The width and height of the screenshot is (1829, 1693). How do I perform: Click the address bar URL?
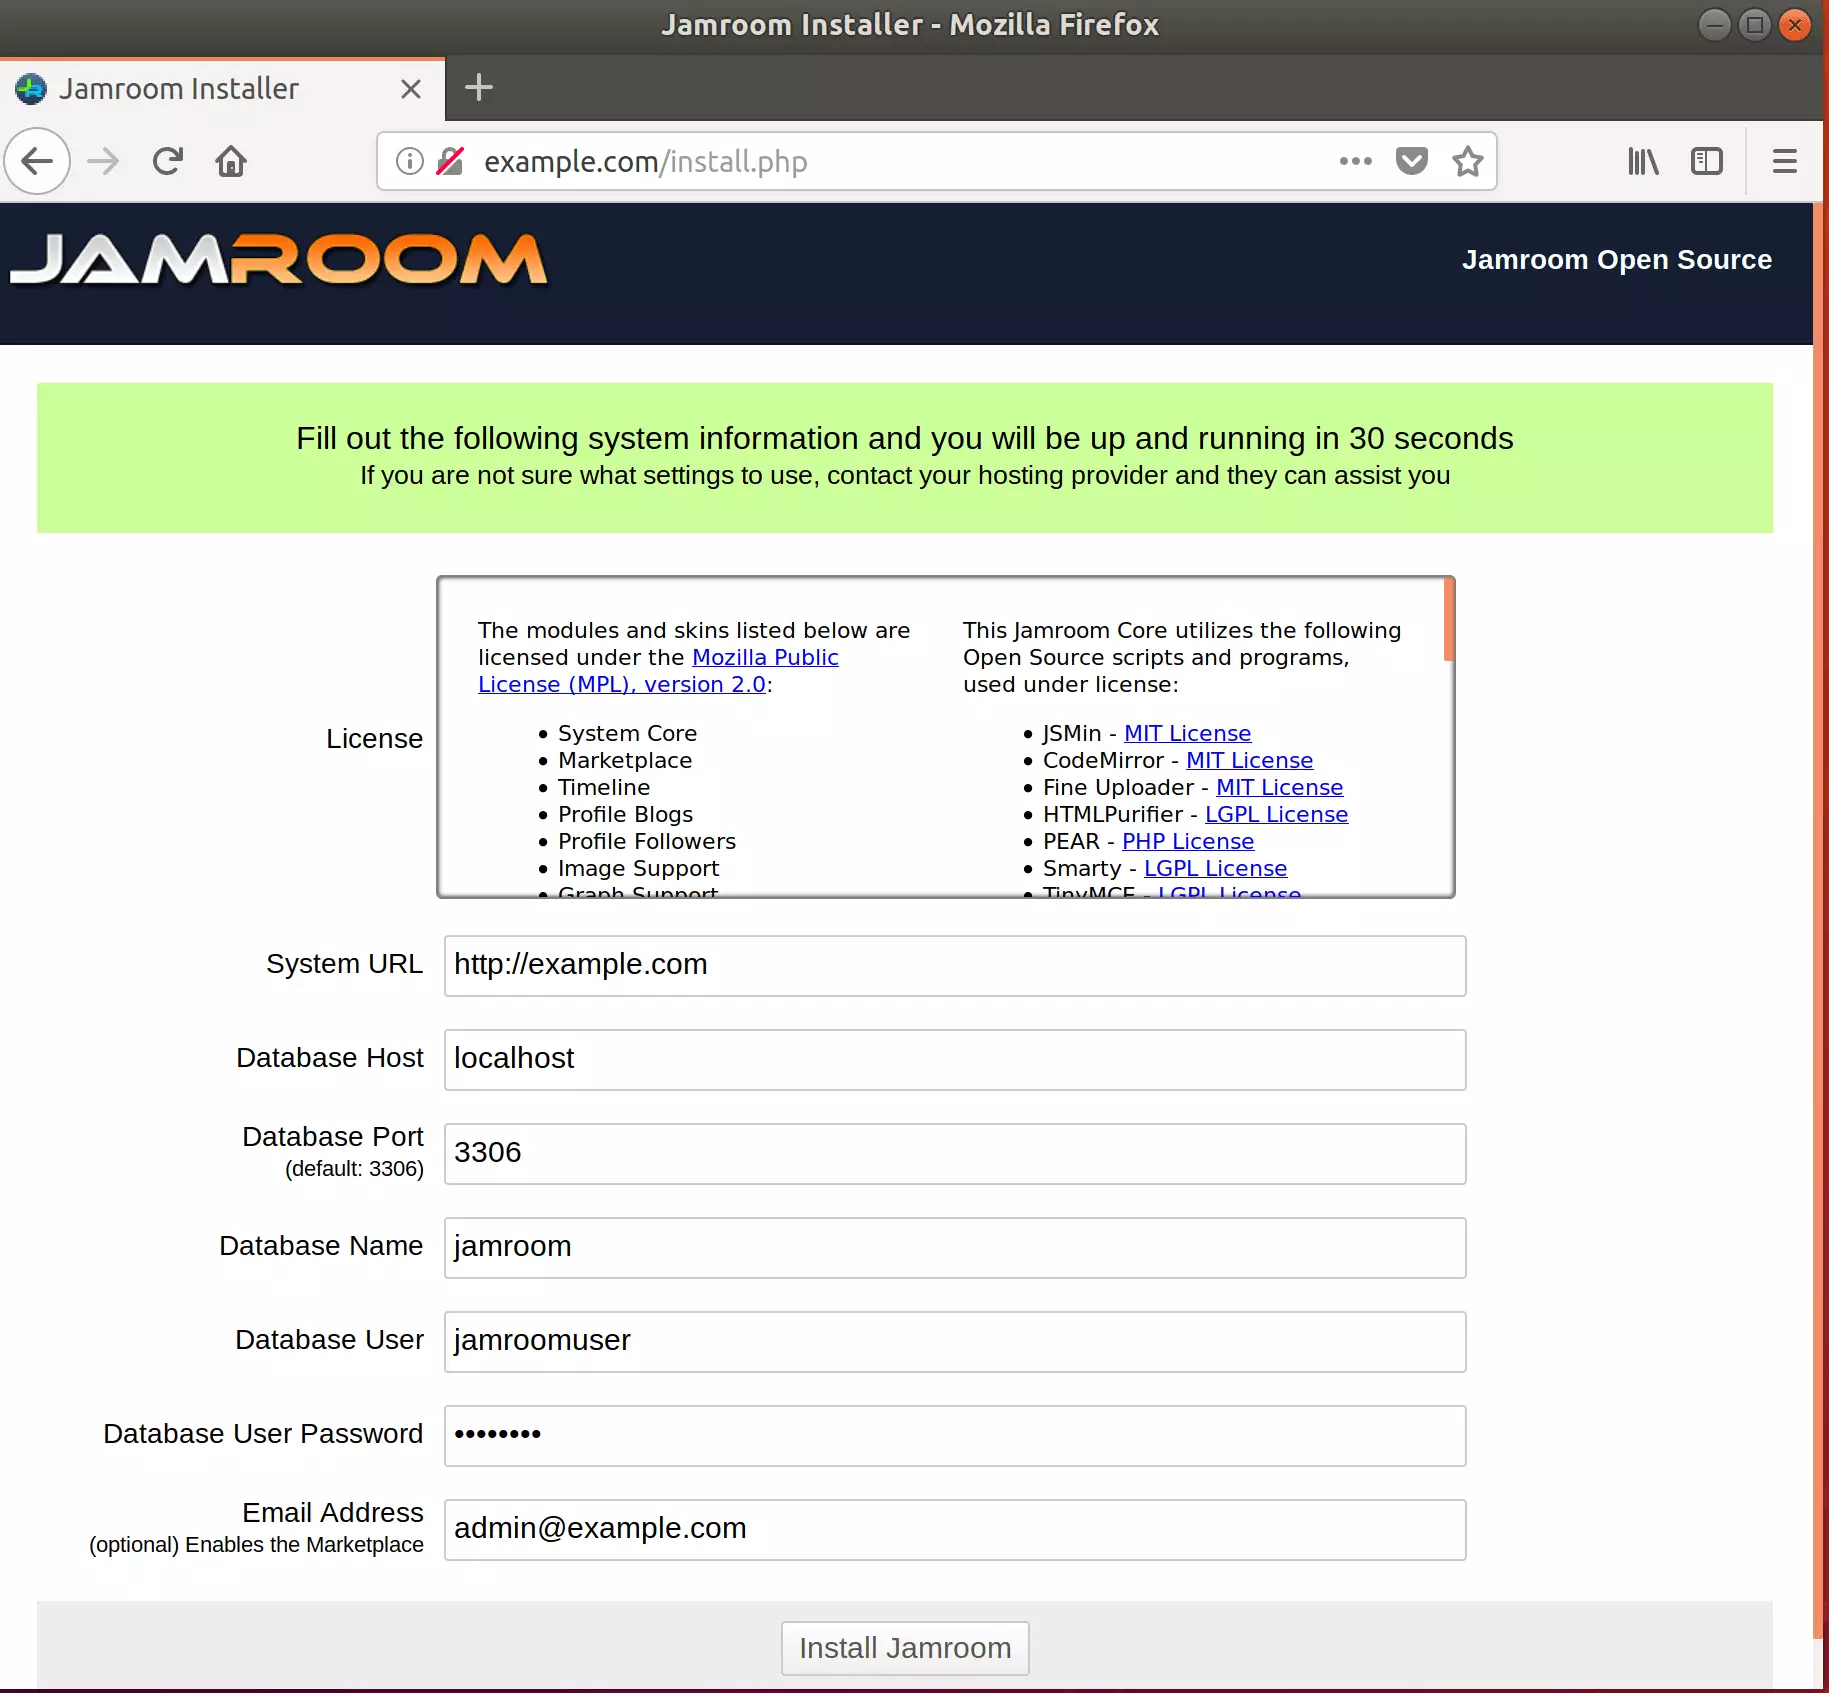(645, 161)
